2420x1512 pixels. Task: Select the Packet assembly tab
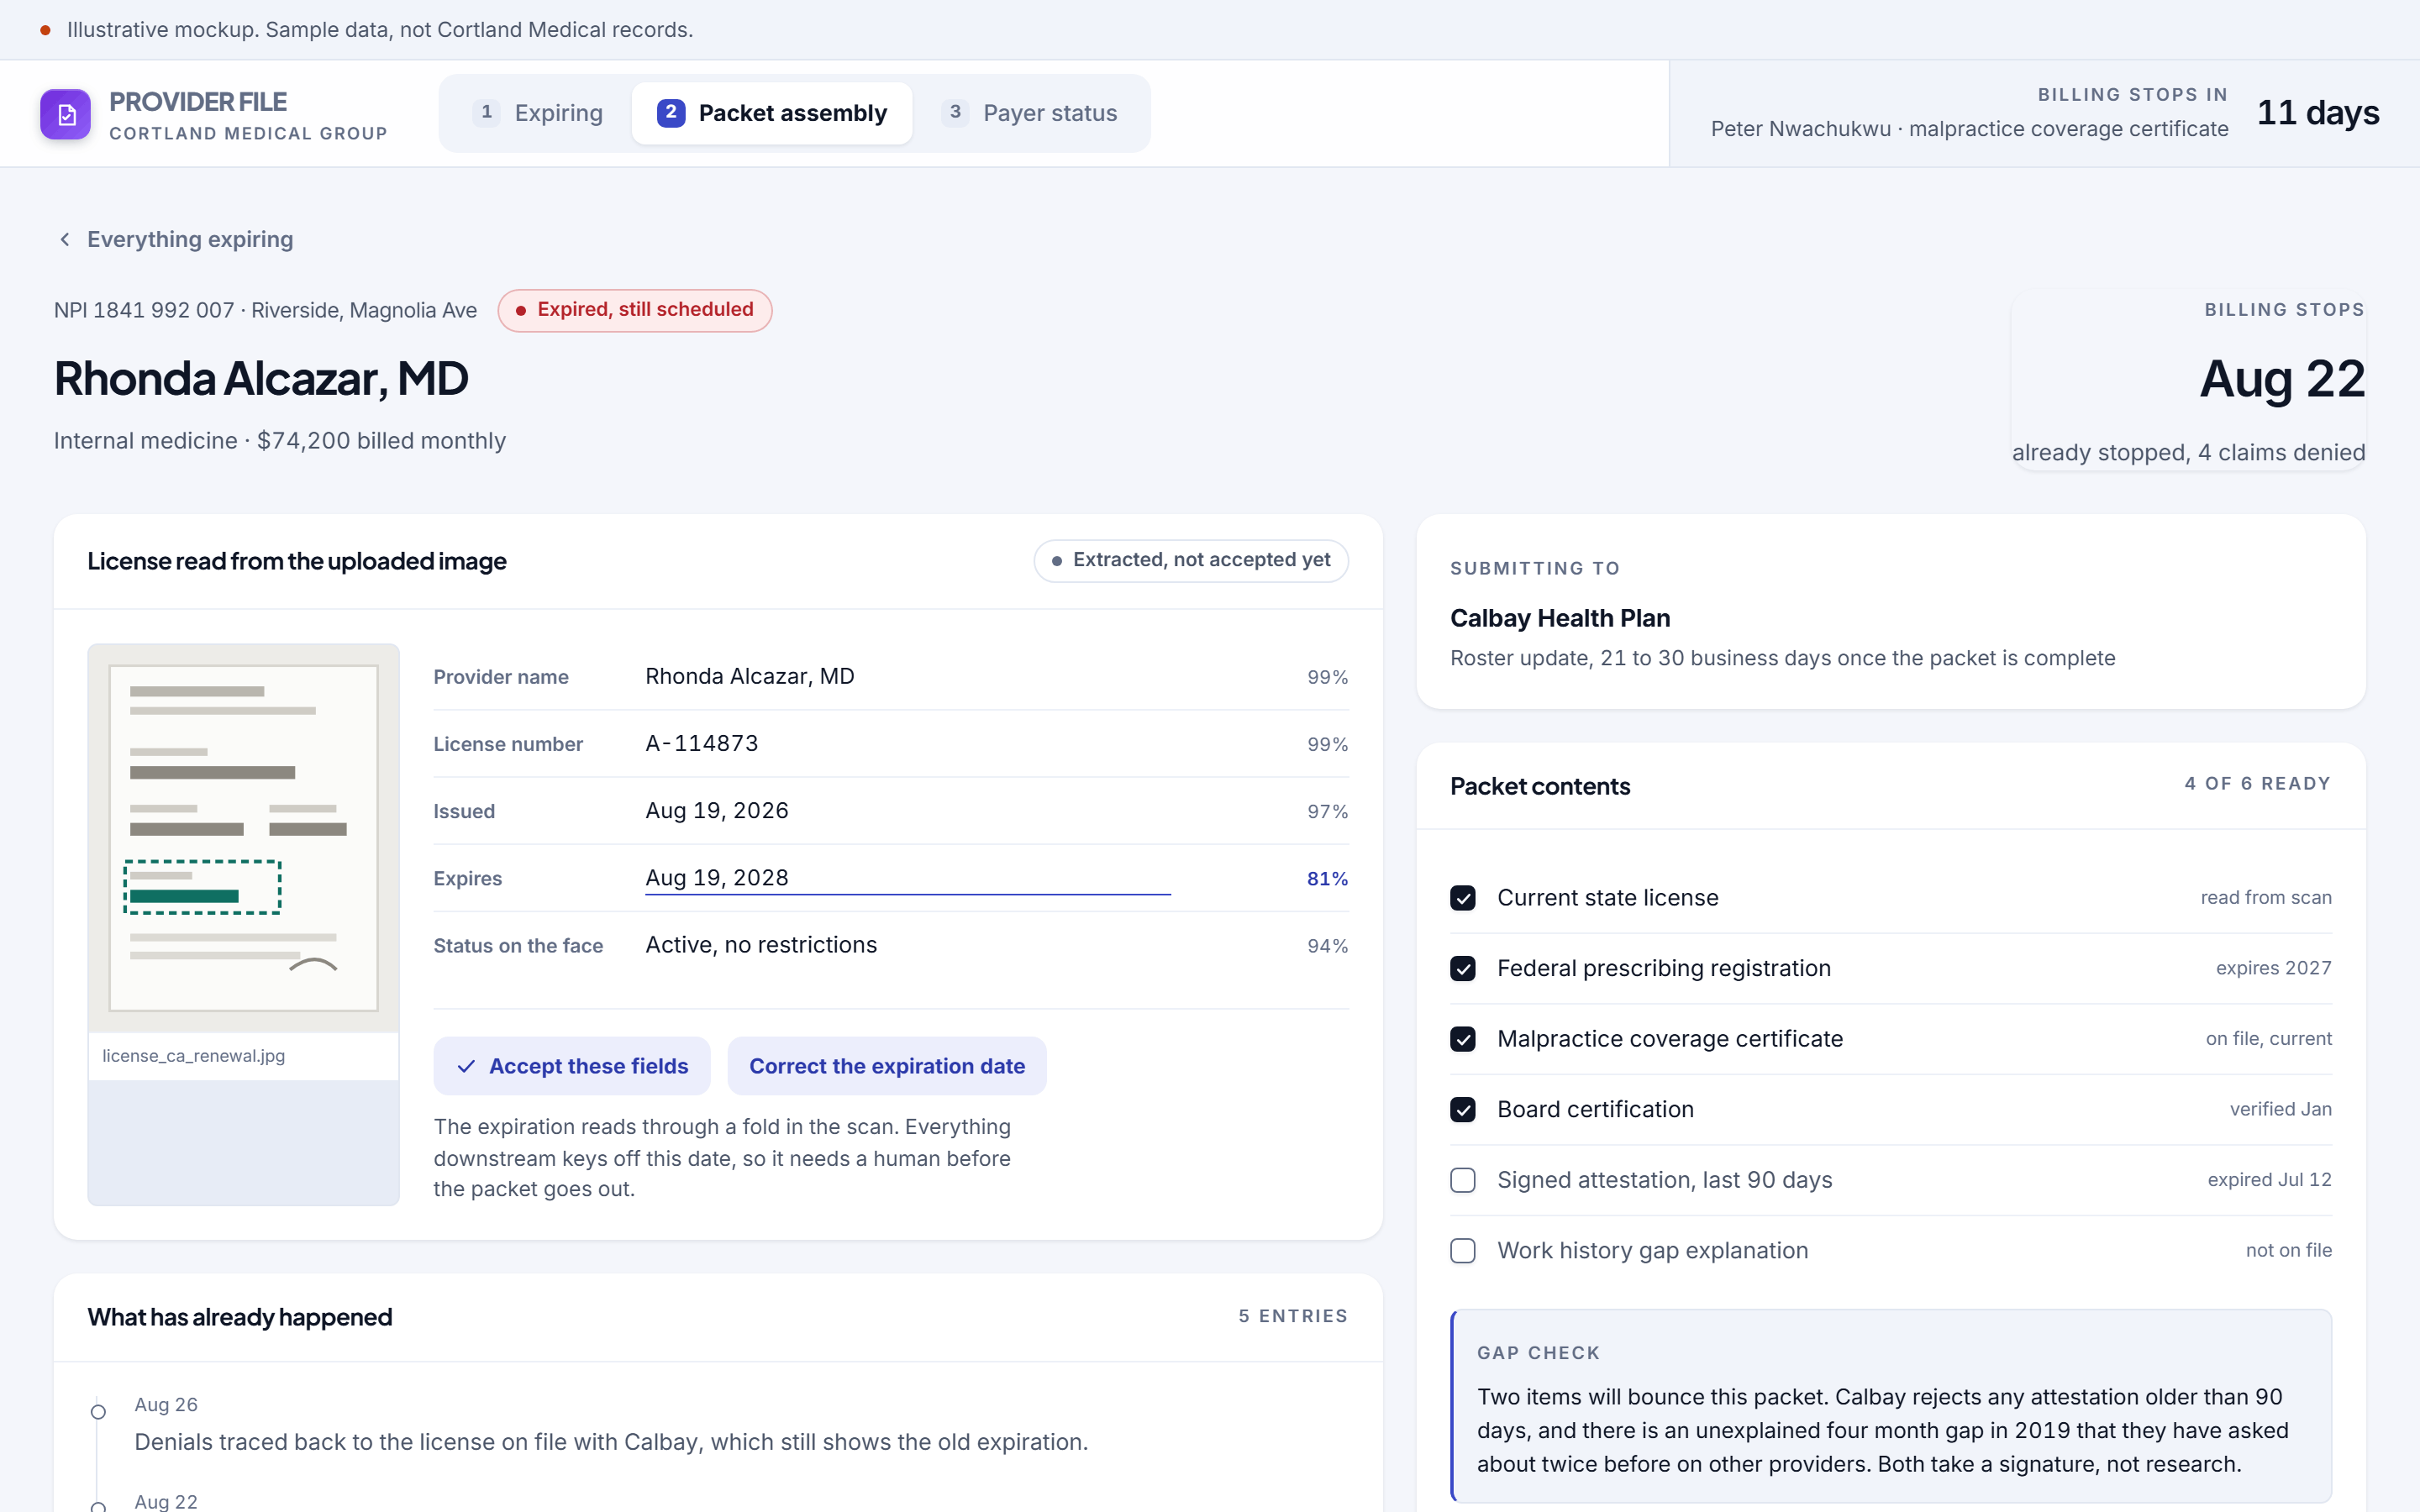(772, 113)
